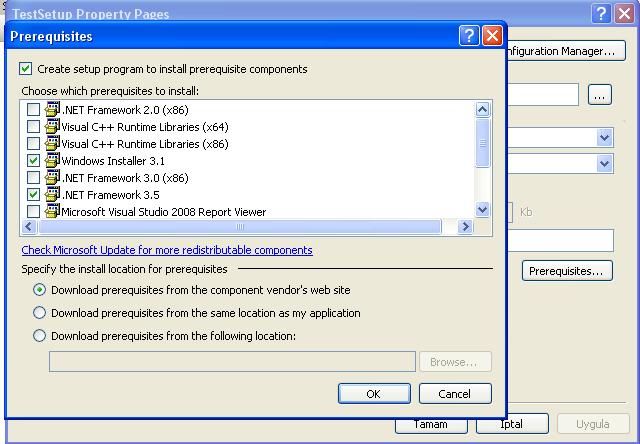The width and height of the screenshot is (640, 444).
Task: Click the .NET Framework 3.0 (x86) package icon
Action: tap(52, 178)
